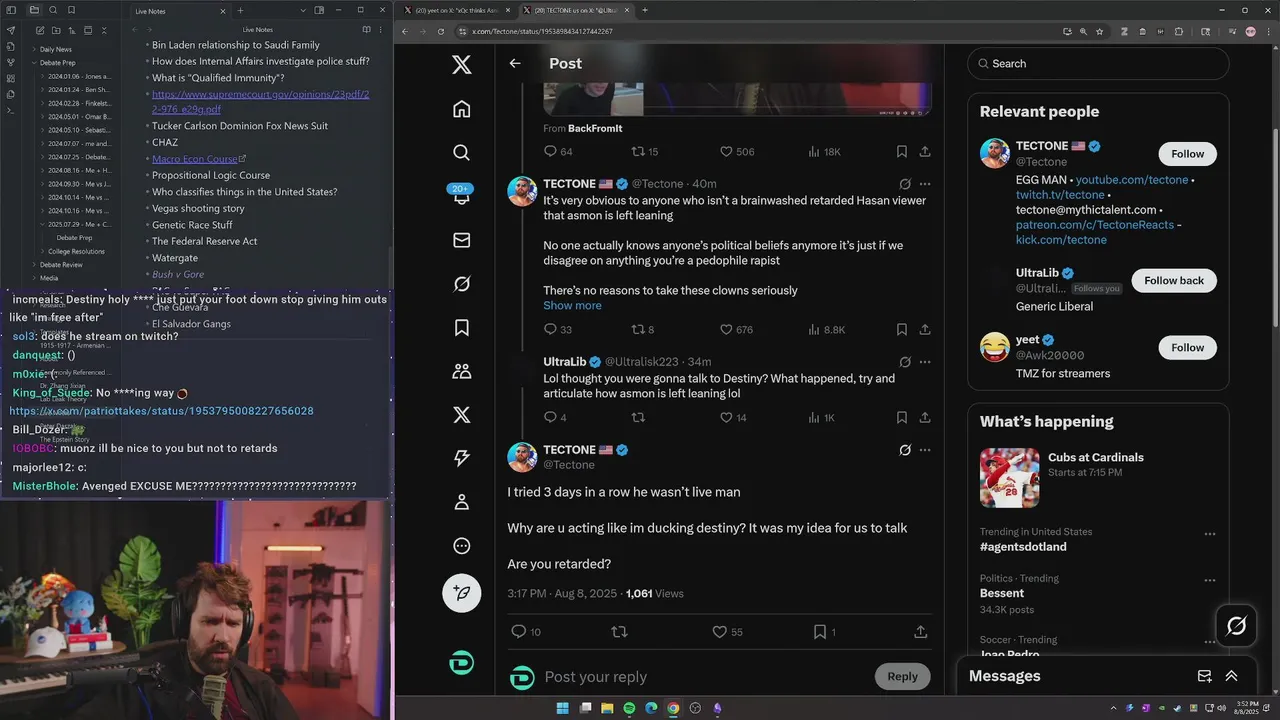
Task: Switch to the yeet on X browser tab
Action: 455,10
